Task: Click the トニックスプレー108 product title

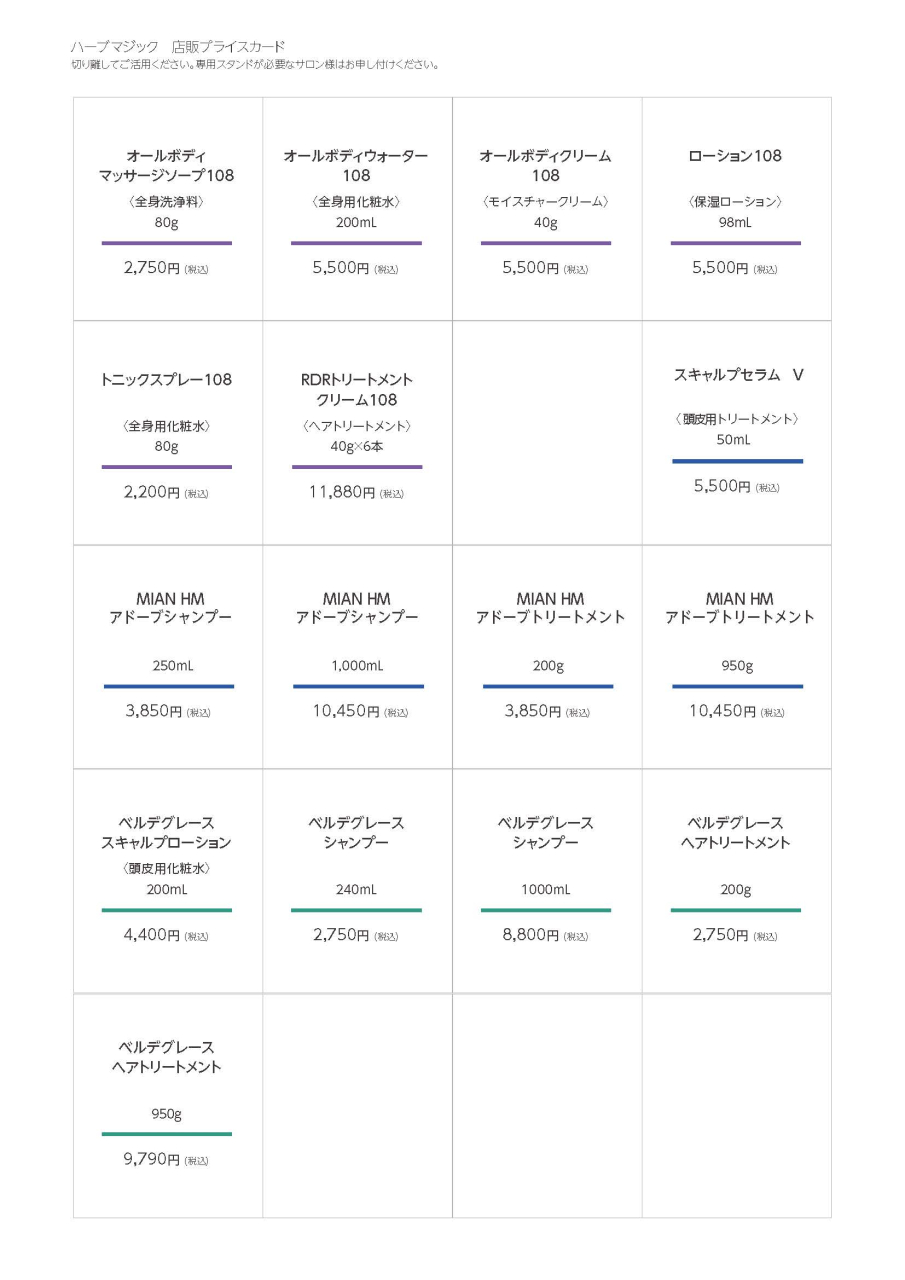Action: point(166,380)
